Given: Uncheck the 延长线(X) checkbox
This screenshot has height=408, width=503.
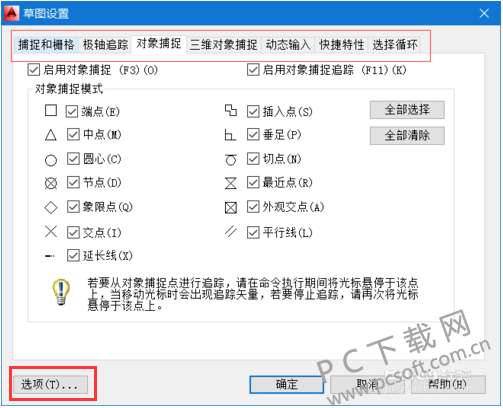Looking at the screenshot, I should point(73,256).
